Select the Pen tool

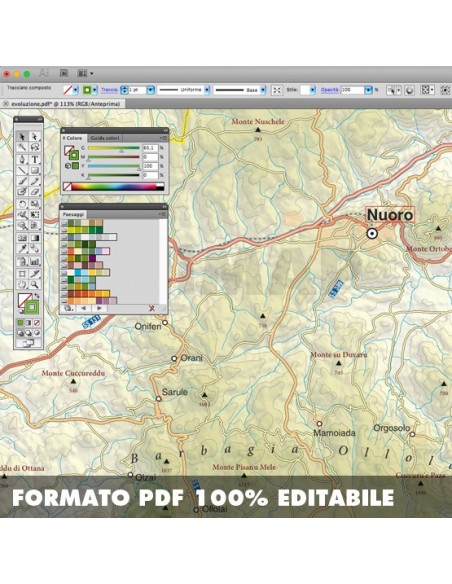[x=22, y=159]
